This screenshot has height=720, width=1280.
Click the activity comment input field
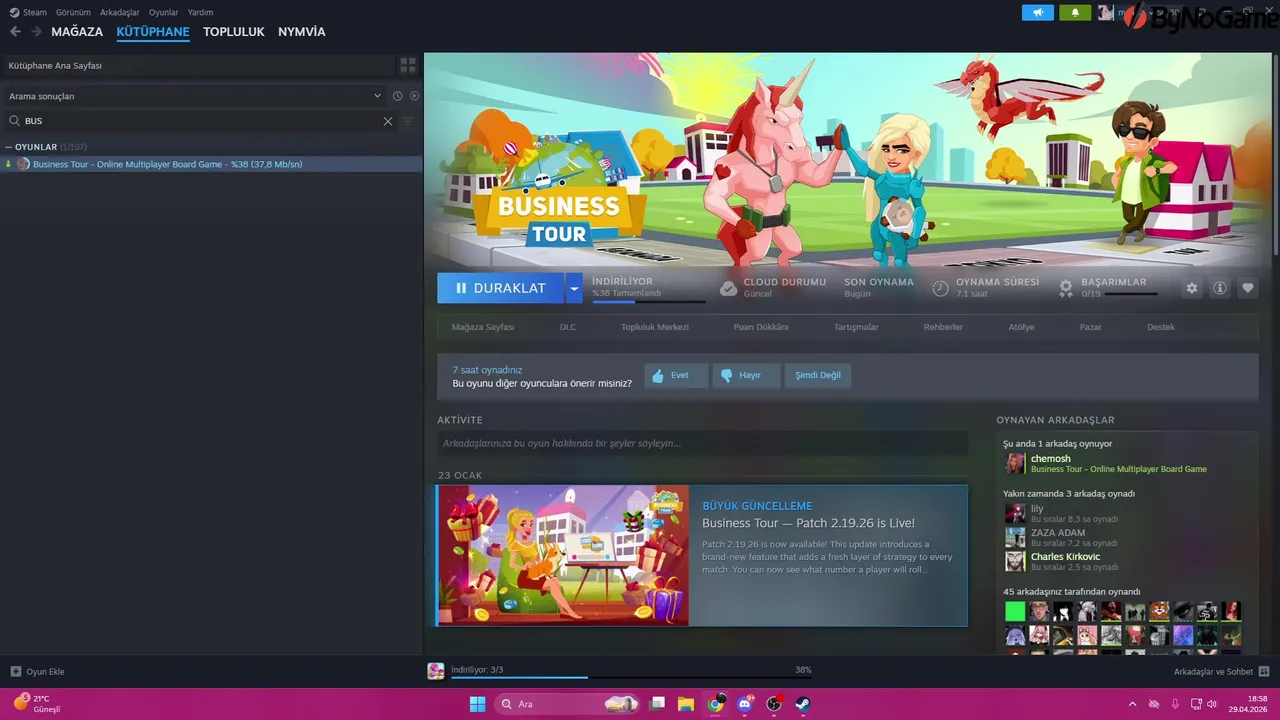point(702,443)
